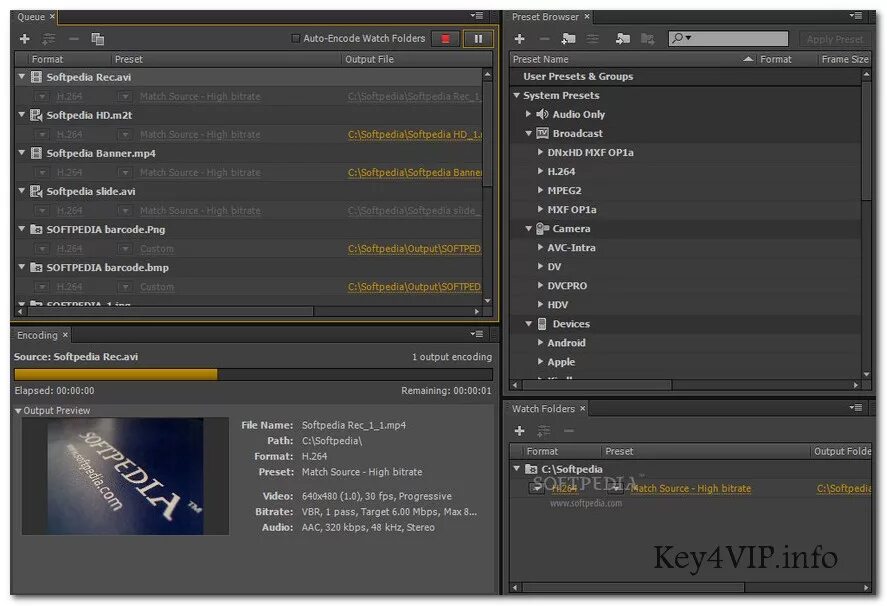Open the Encoding panel options menu
This screenshot has height=606, width=887.
pyautogui.click(x=477, y=334)
